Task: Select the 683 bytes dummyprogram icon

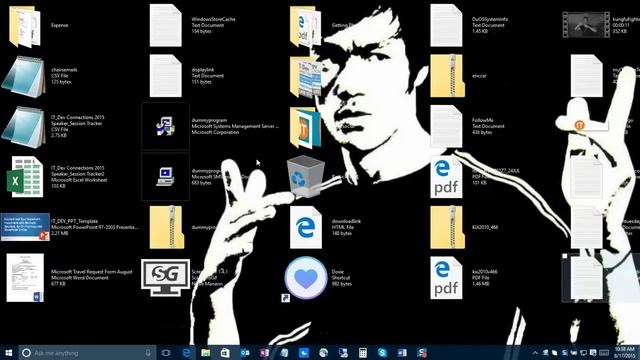Action: [x=165, y=177]
